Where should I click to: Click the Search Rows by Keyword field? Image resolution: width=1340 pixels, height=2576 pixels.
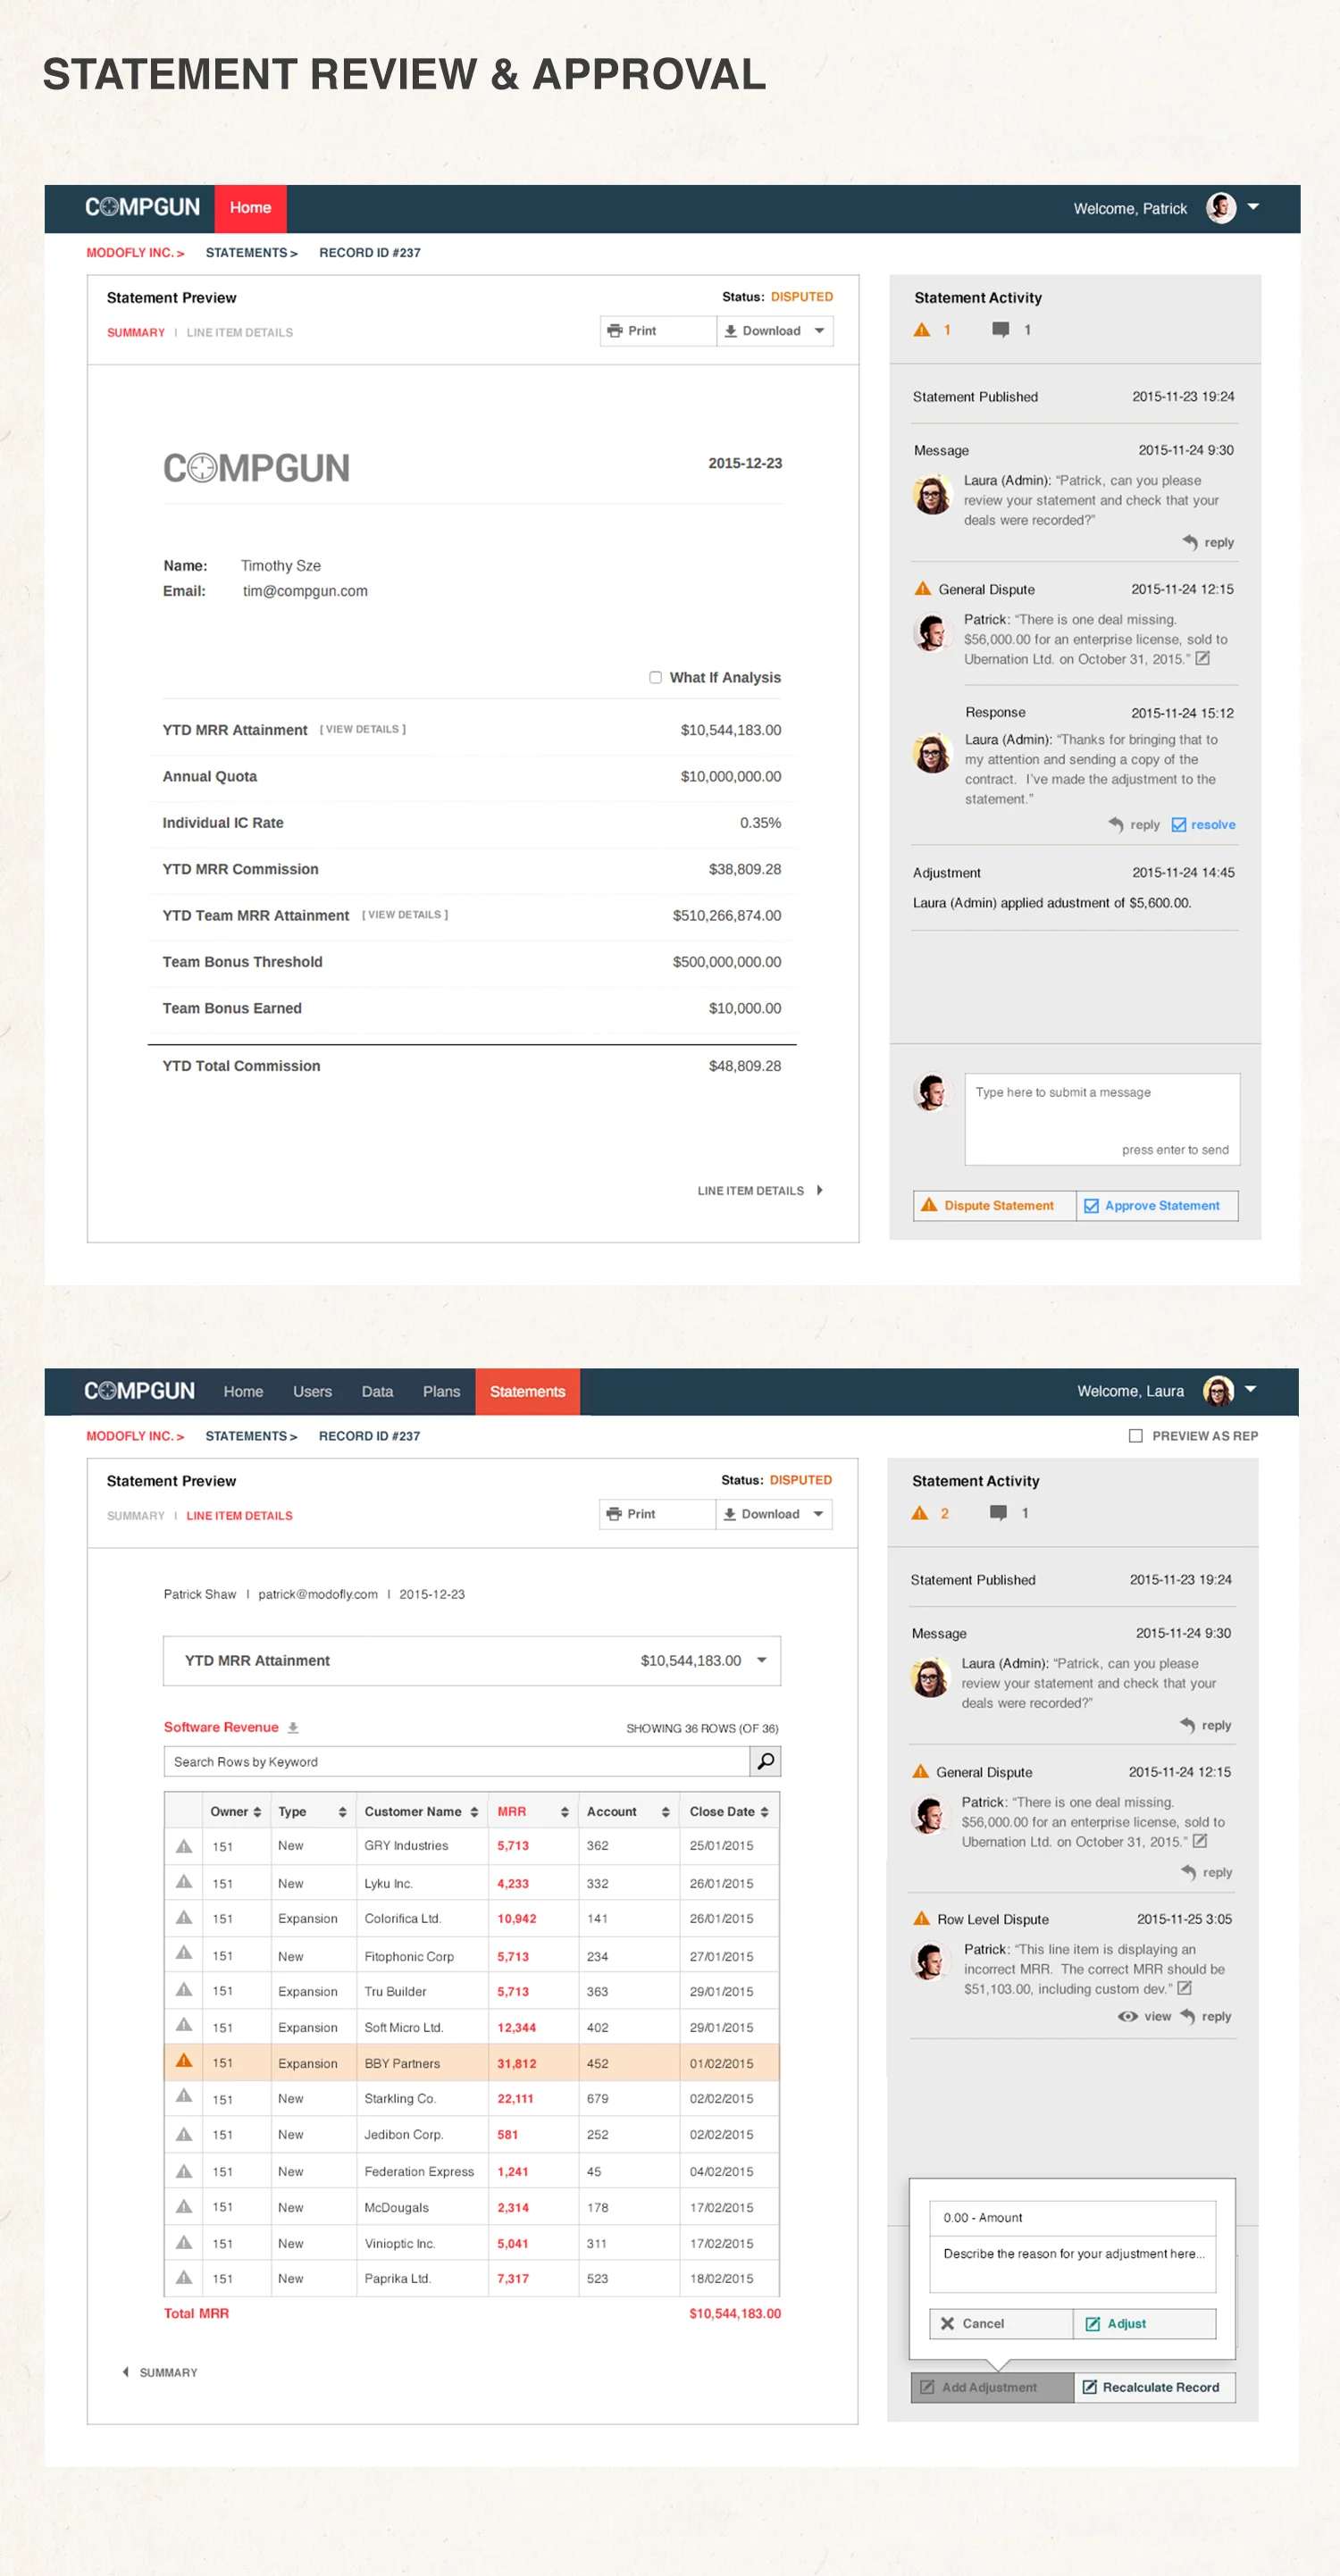coord(457,1761)
